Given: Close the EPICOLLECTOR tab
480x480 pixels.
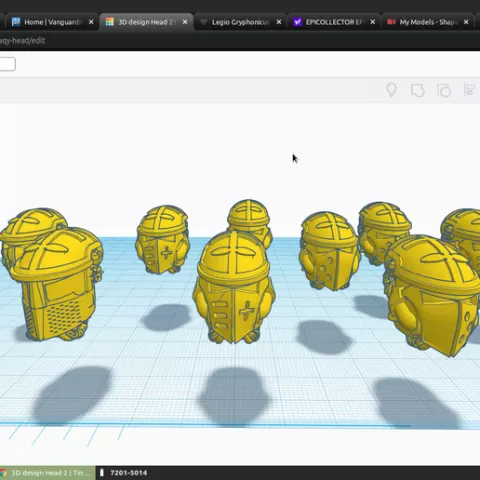Looking at the screenshot, I should (373, 22).
